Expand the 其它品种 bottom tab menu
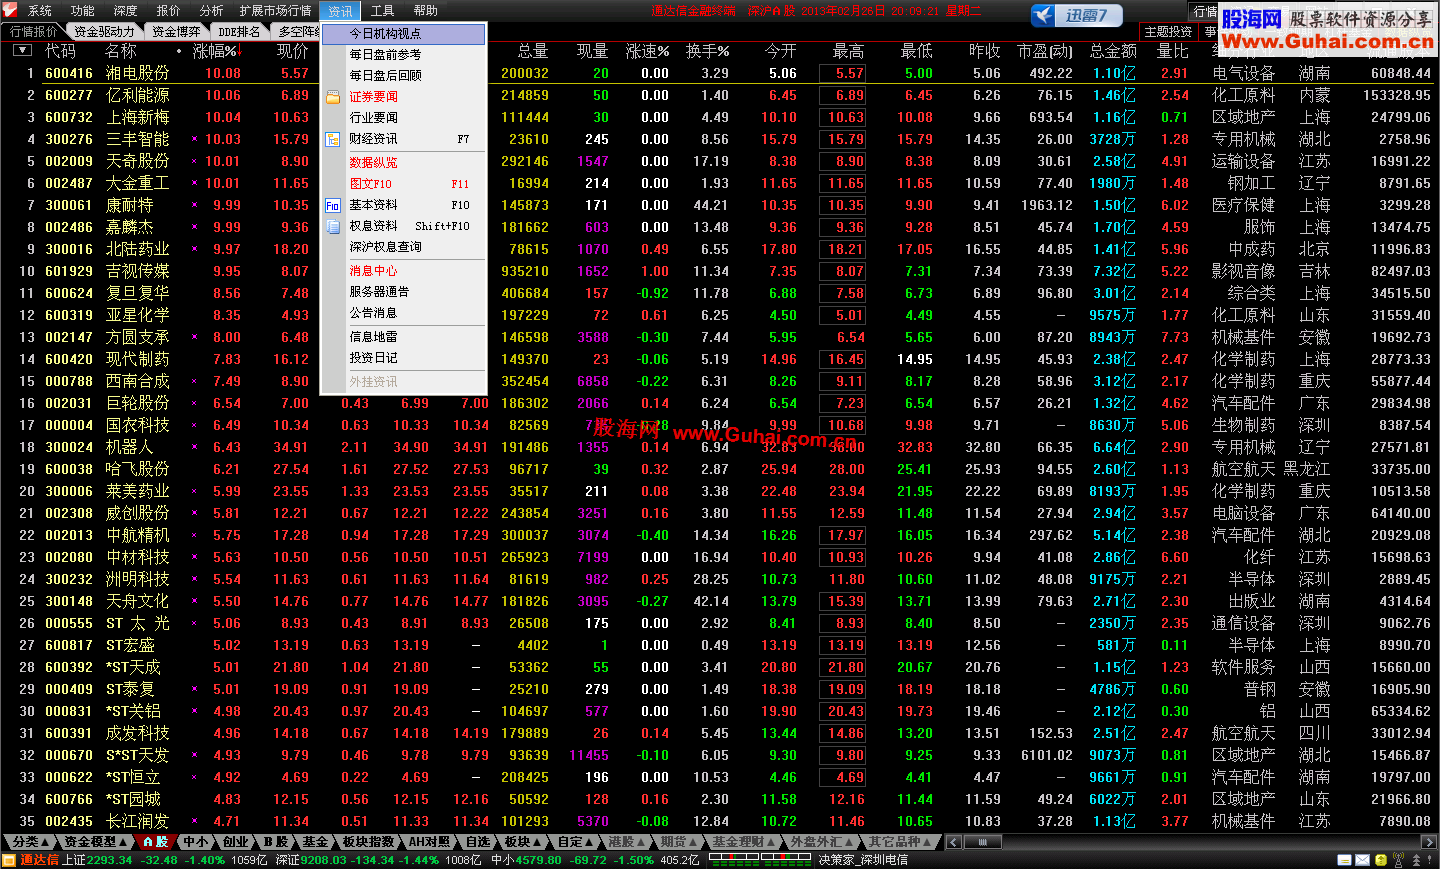Image resolution: width=1440 pixels, height=869 pixels. (900, 842)
